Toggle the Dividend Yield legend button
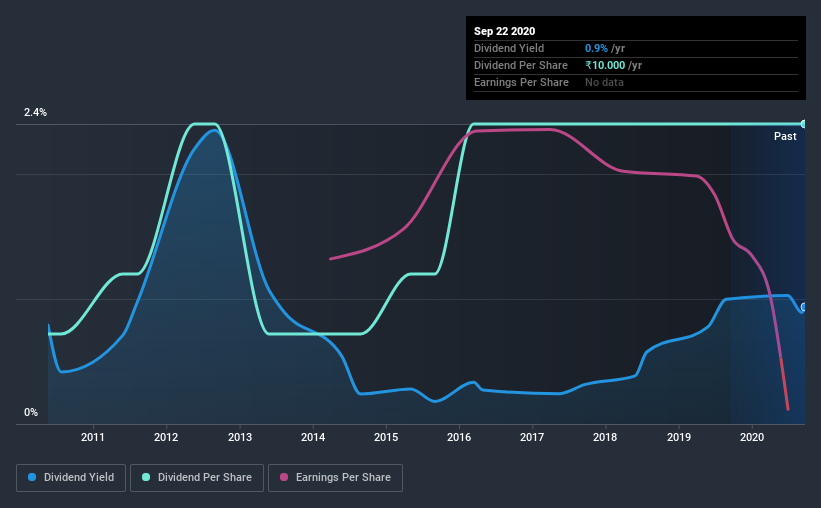This screenshot has height=508, width=821. (x=71, y=478)
